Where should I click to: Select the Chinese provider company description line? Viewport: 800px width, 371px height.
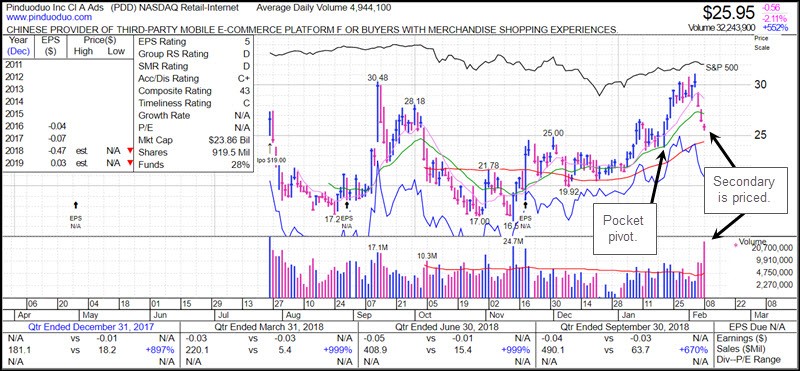312,30
